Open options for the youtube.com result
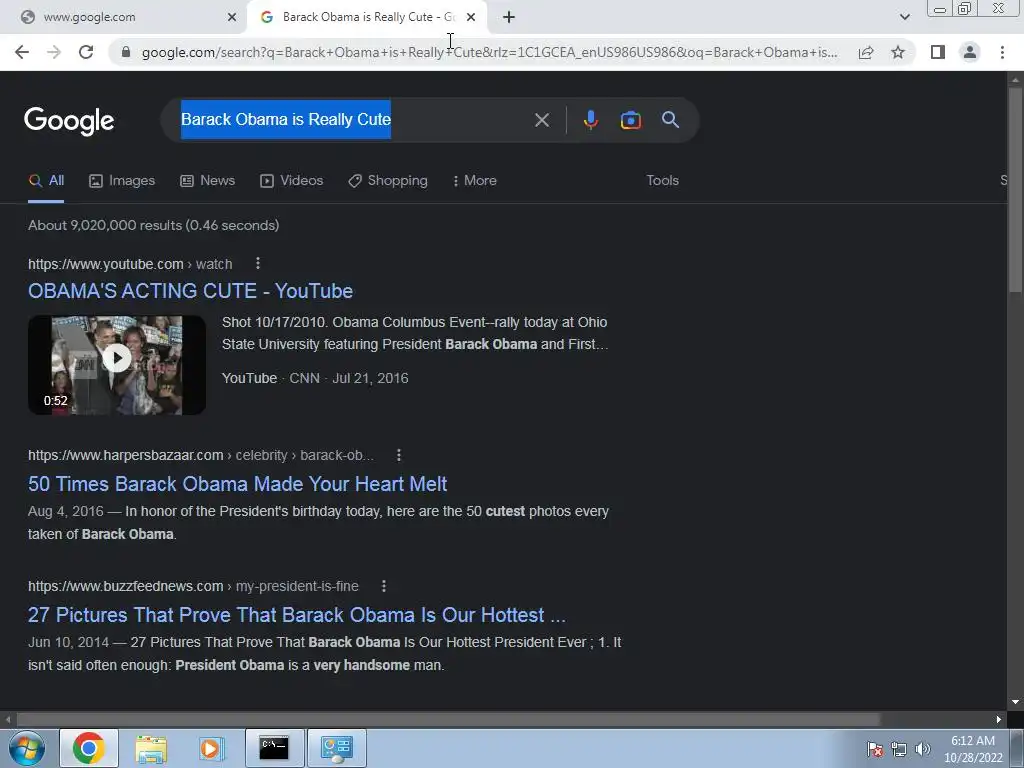Image resolution: width=1024 pixels, height=768 pixels. (258, 263)
